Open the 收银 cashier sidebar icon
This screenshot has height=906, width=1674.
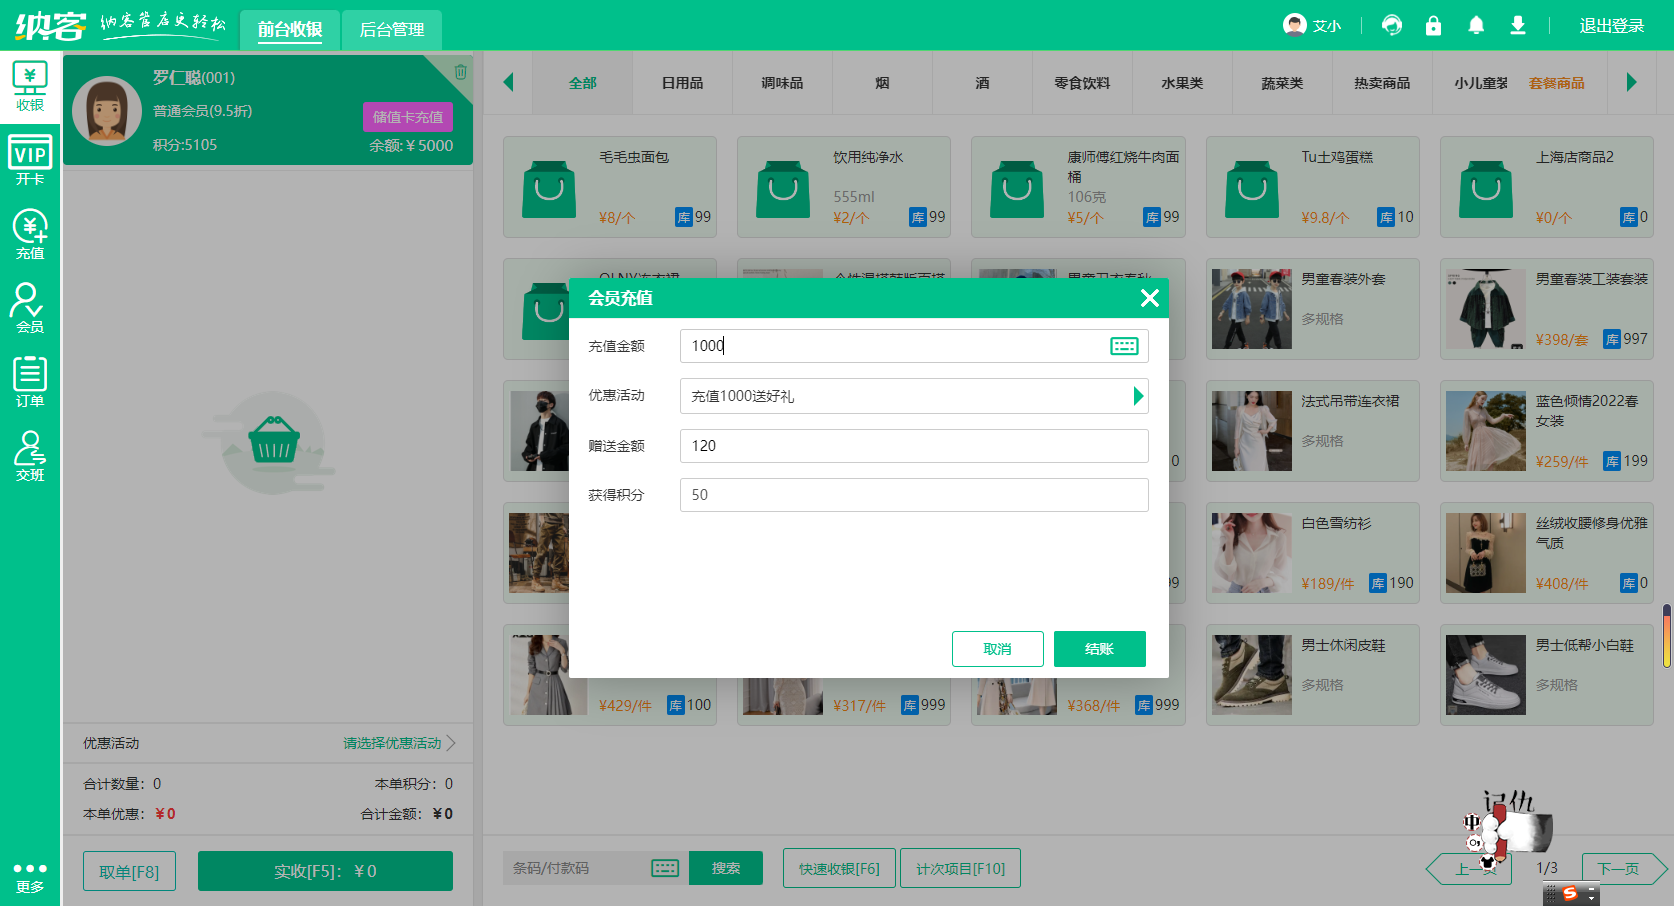coord(30,87)
